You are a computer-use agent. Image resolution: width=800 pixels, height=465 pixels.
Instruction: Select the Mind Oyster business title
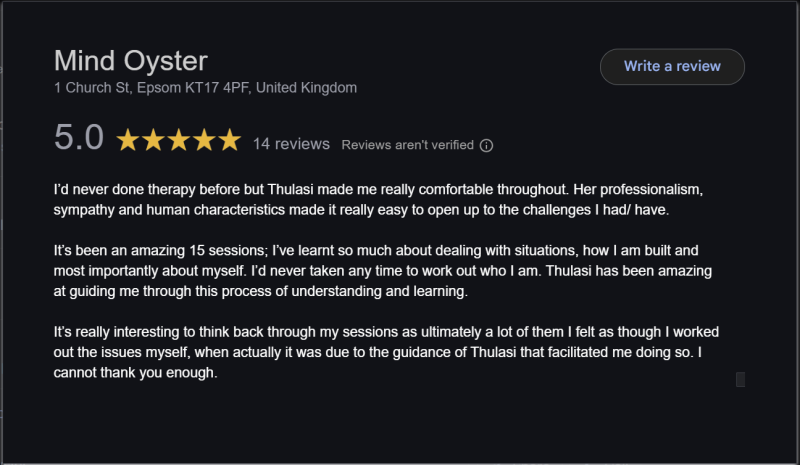coord(130,60)
